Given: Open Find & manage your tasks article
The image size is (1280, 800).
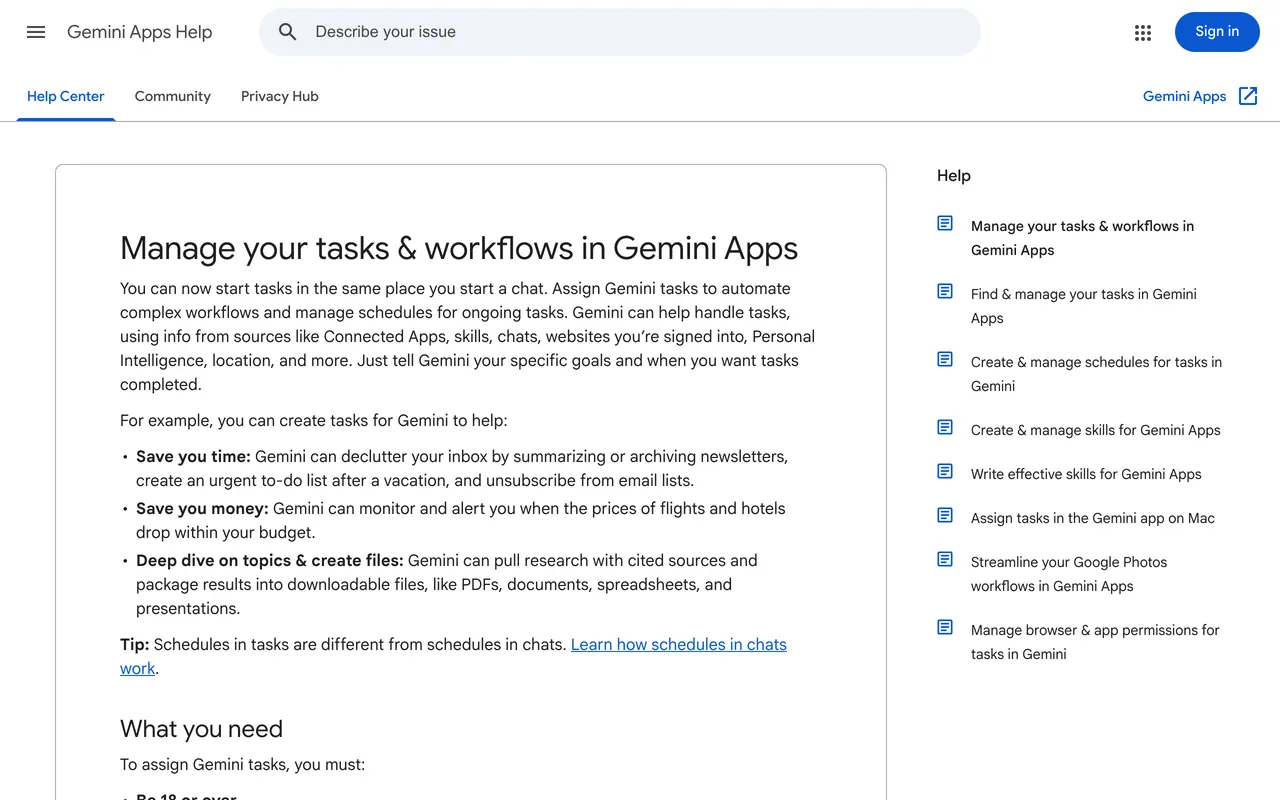Looking at the screenshot, I should [x=1084, y=306].
